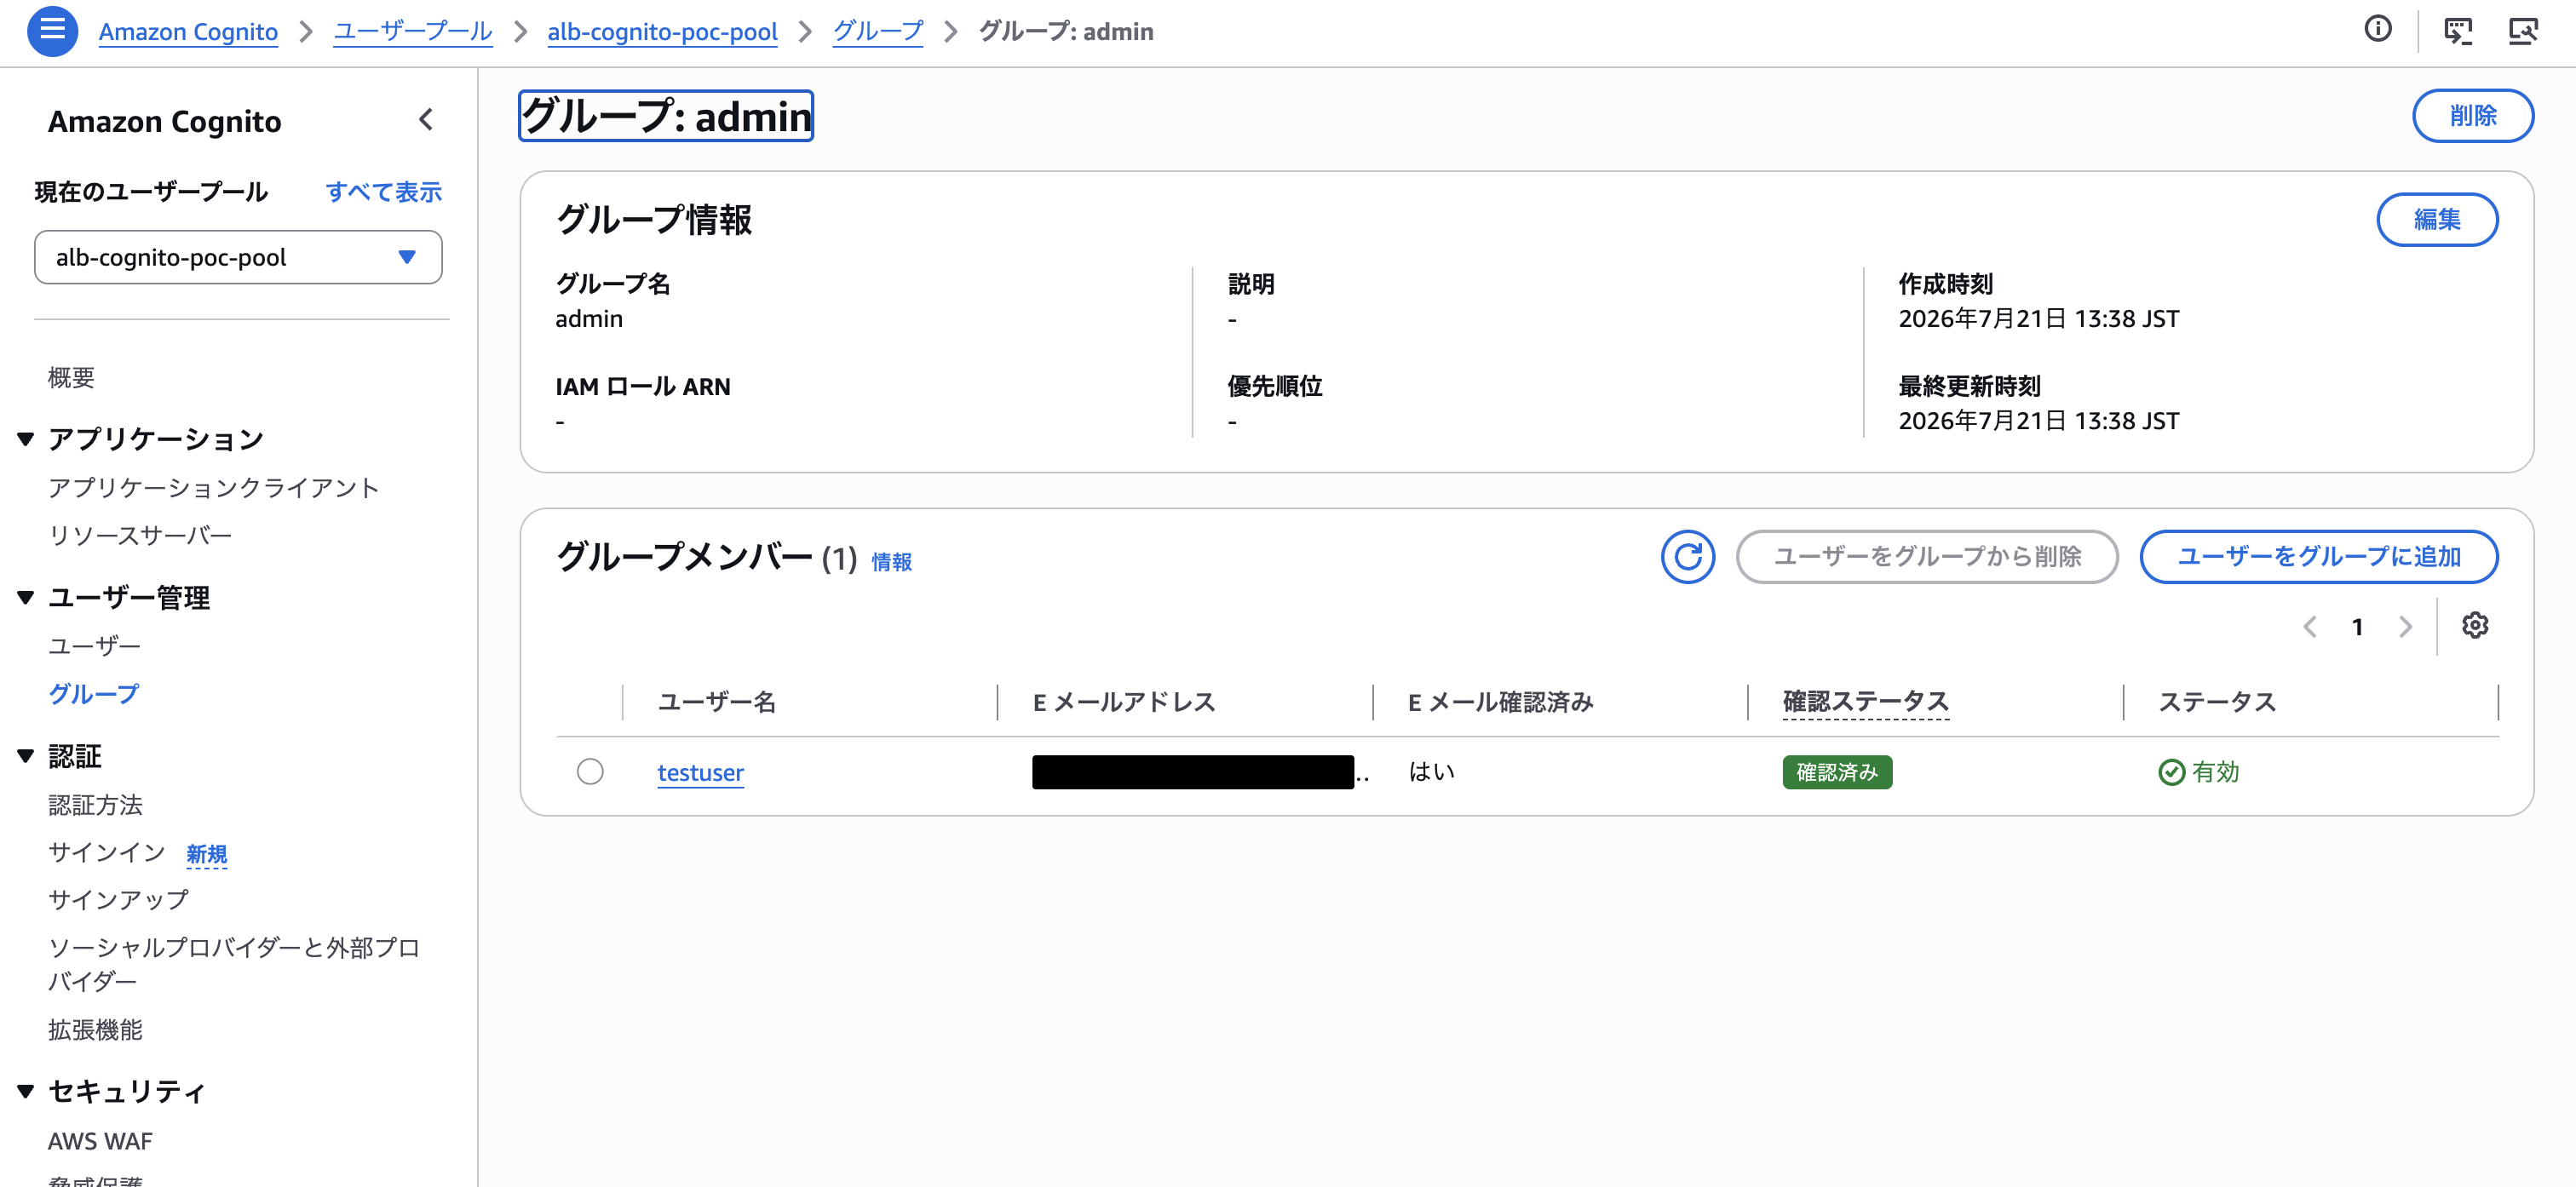The height and width of the screenshot is (1187, 2576).
Task: Click the ステータス column header
Action: coord(2217,702)
